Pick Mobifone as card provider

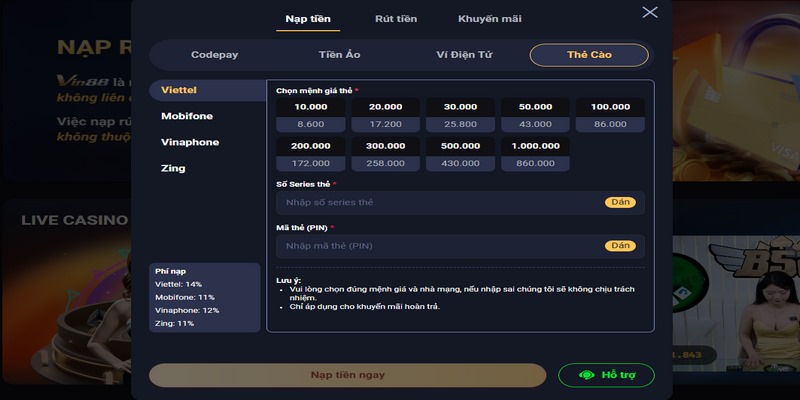[x=187, y=116]
